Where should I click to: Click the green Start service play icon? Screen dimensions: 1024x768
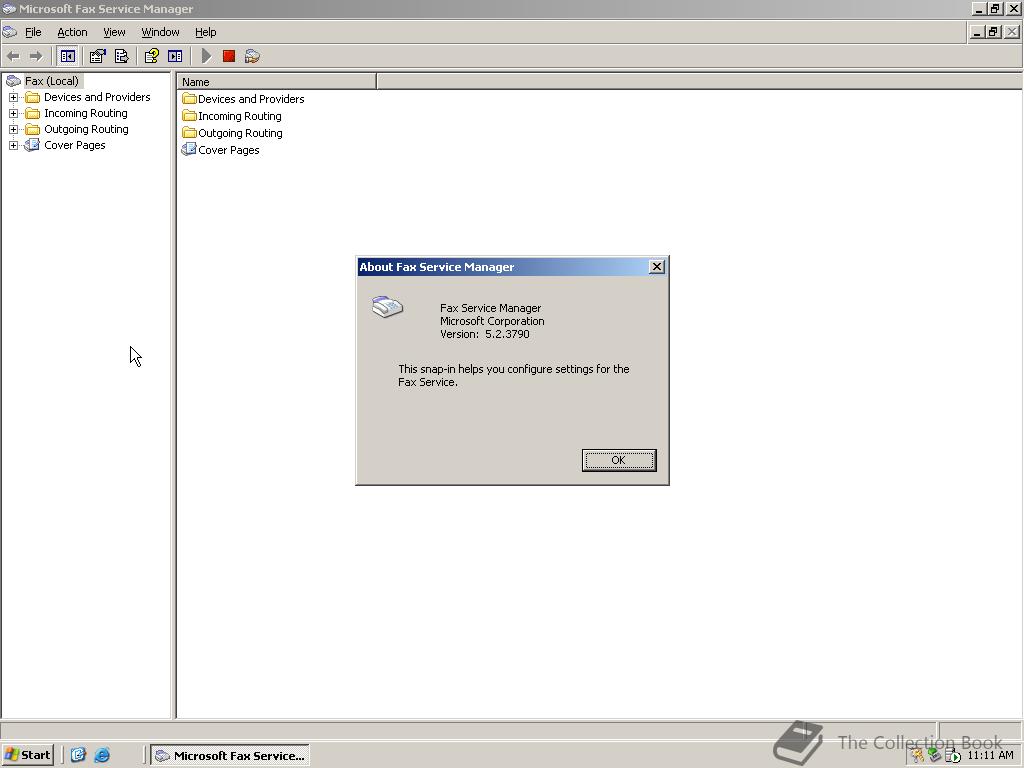pos(206,56)
